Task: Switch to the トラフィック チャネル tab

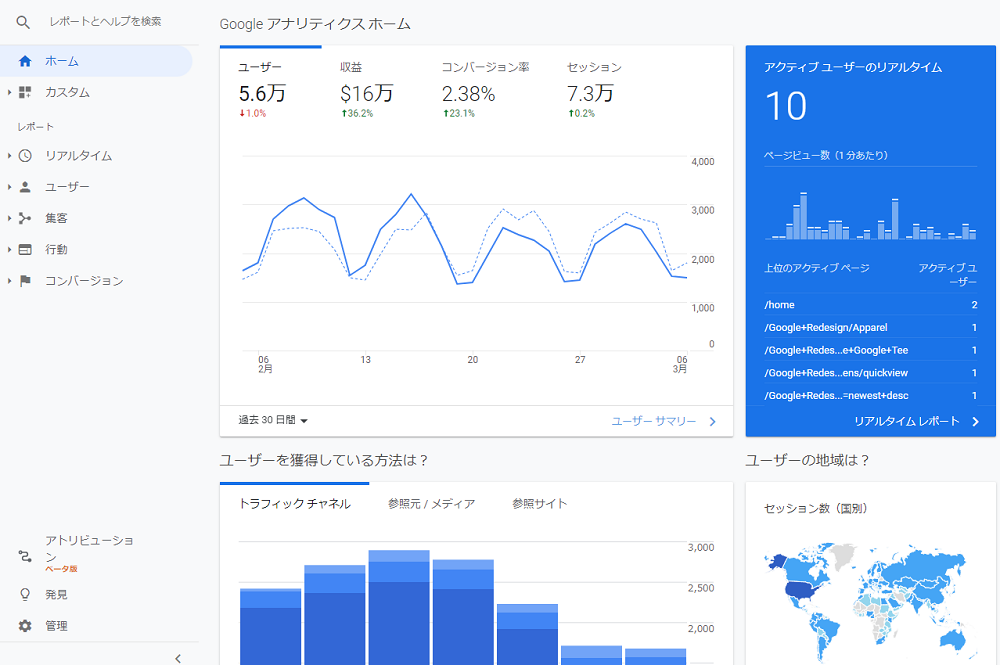Action: pyautogui.click(x=294, y=504)
